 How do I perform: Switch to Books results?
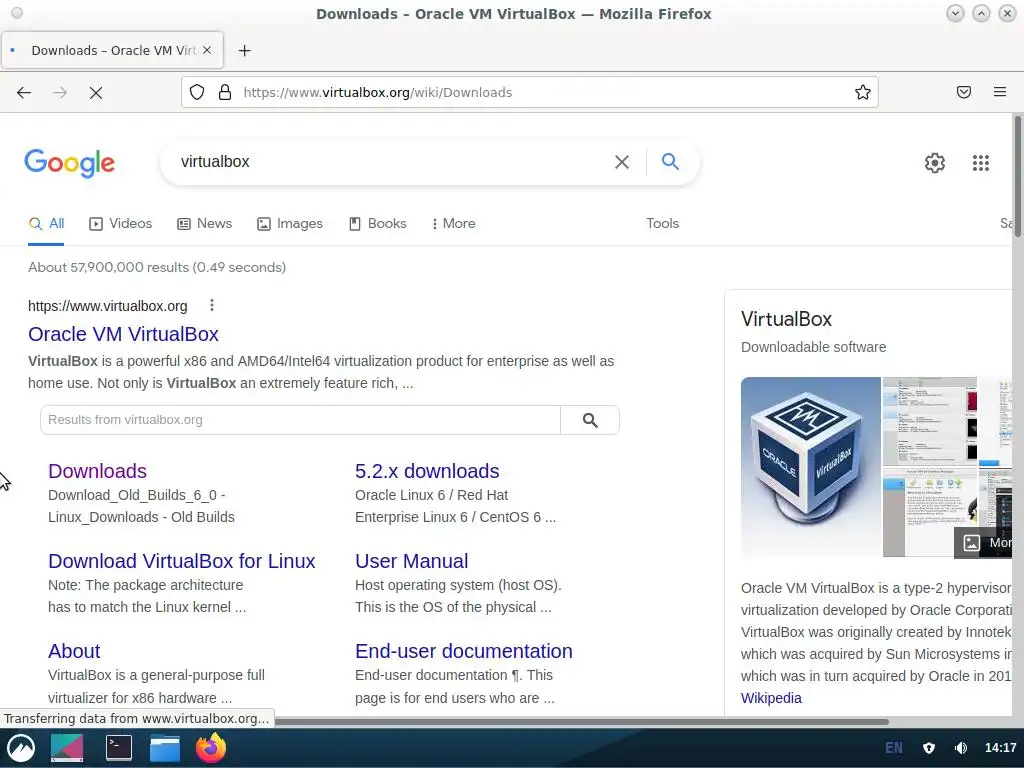377,223
